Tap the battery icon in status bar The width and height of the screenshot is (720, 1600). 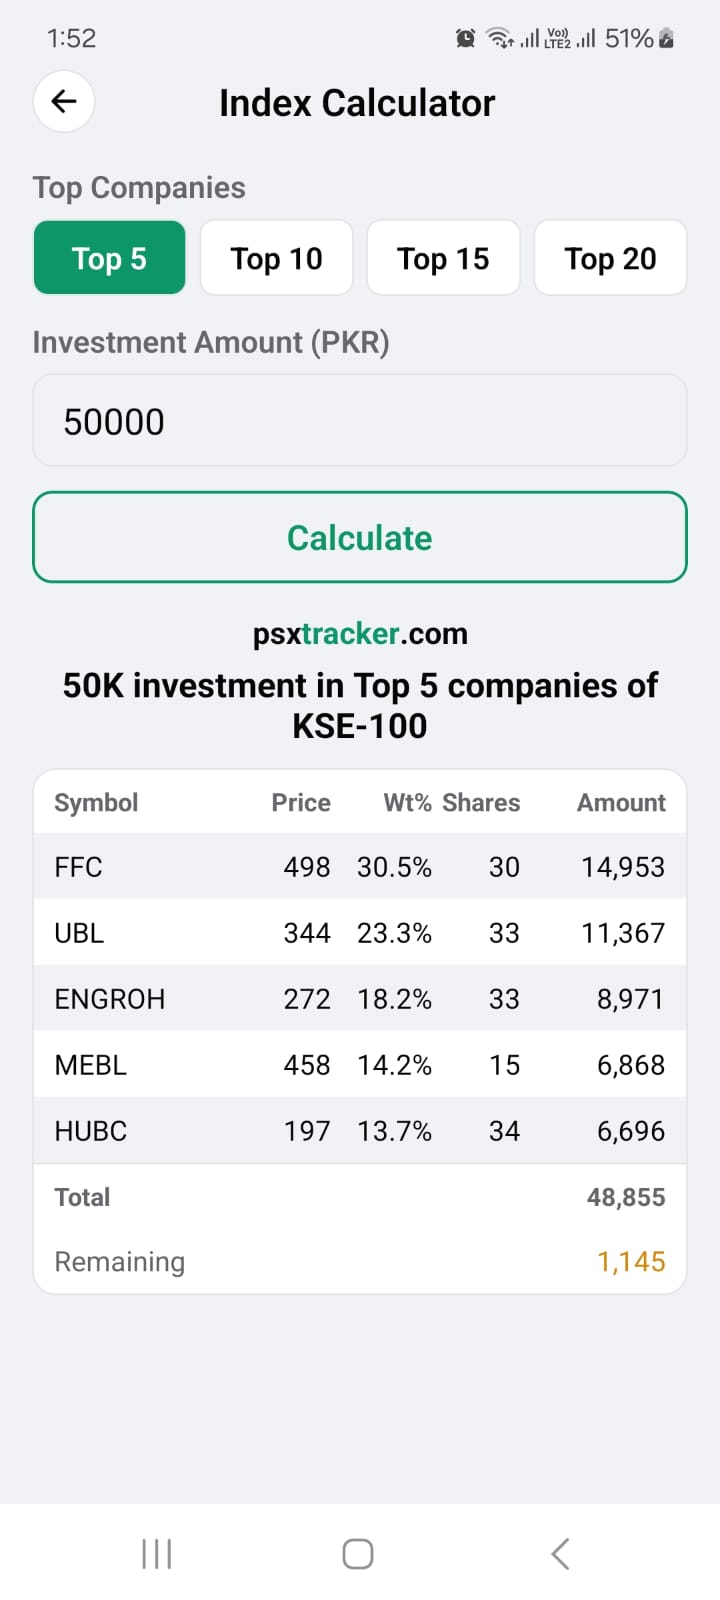[667, 39]
